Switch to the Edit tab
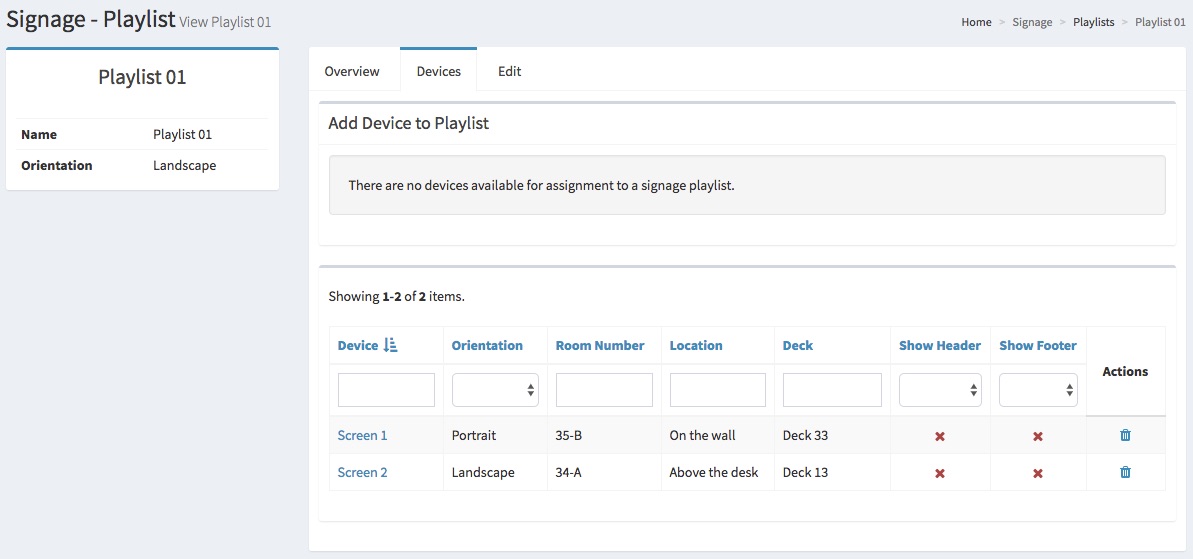This screenshot has height=559, width=1193. point(510,71)
